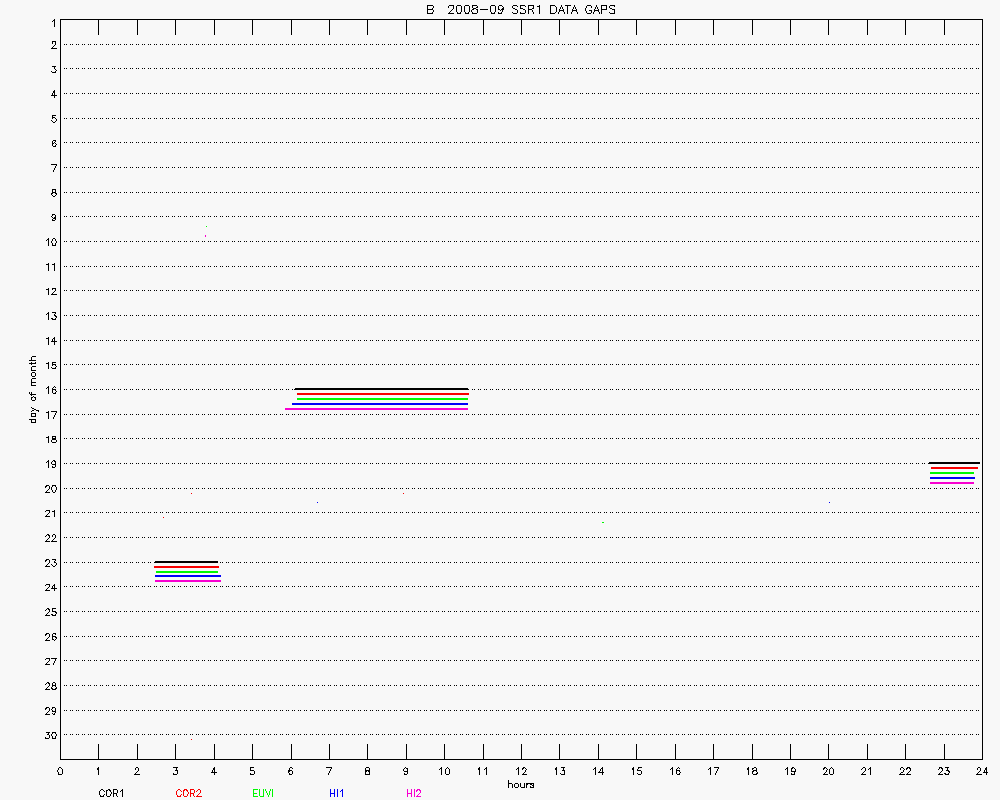The width and height of the screenshot is (1000, 800).
Task: Click the magenta HI2 legend label
Action: [x=413, y=793]
